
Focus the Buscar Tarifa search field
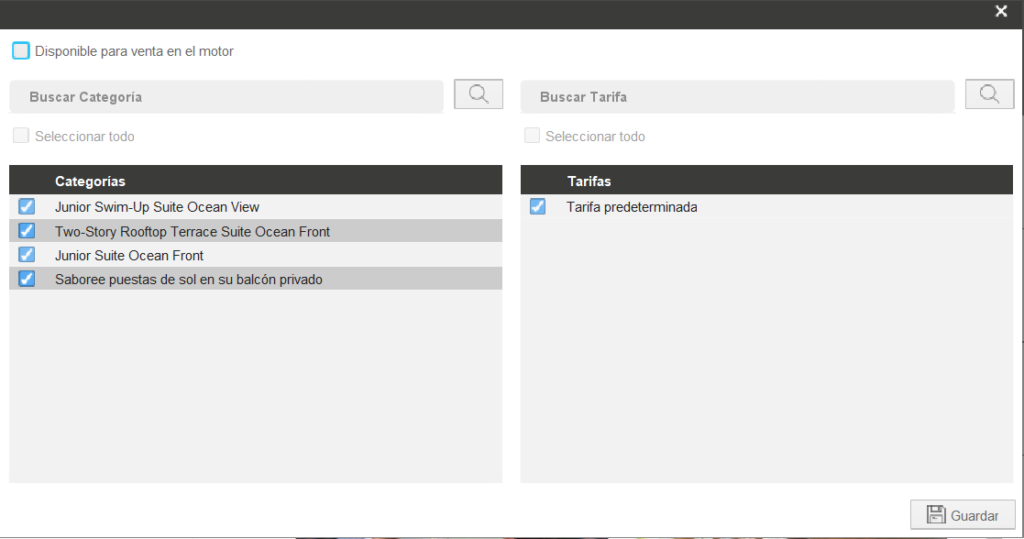[x=737, y=97]
